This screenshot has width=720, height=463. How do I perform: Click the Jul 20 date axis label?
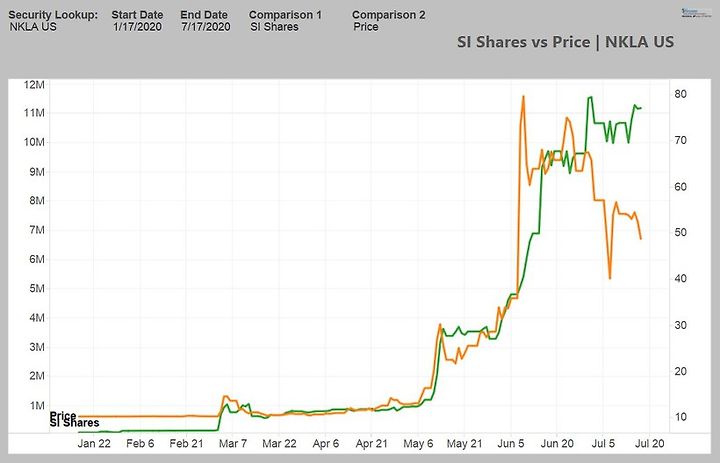click(x=649, y=443)
